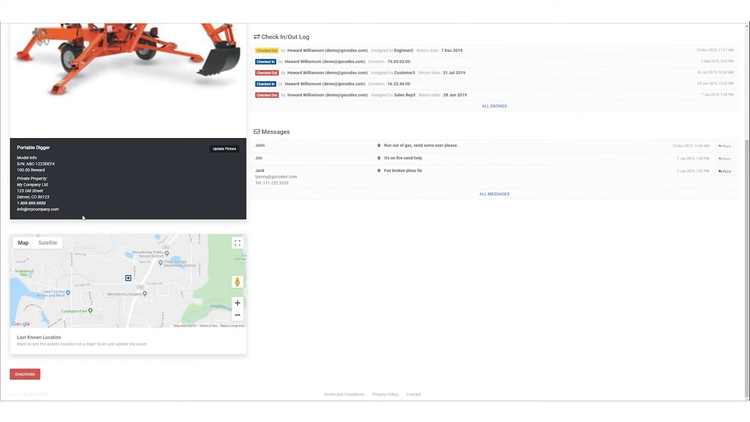Click Minnetonka Heights marker on map
The height and width of the screenshot is (422, 750).
point(145,293)
